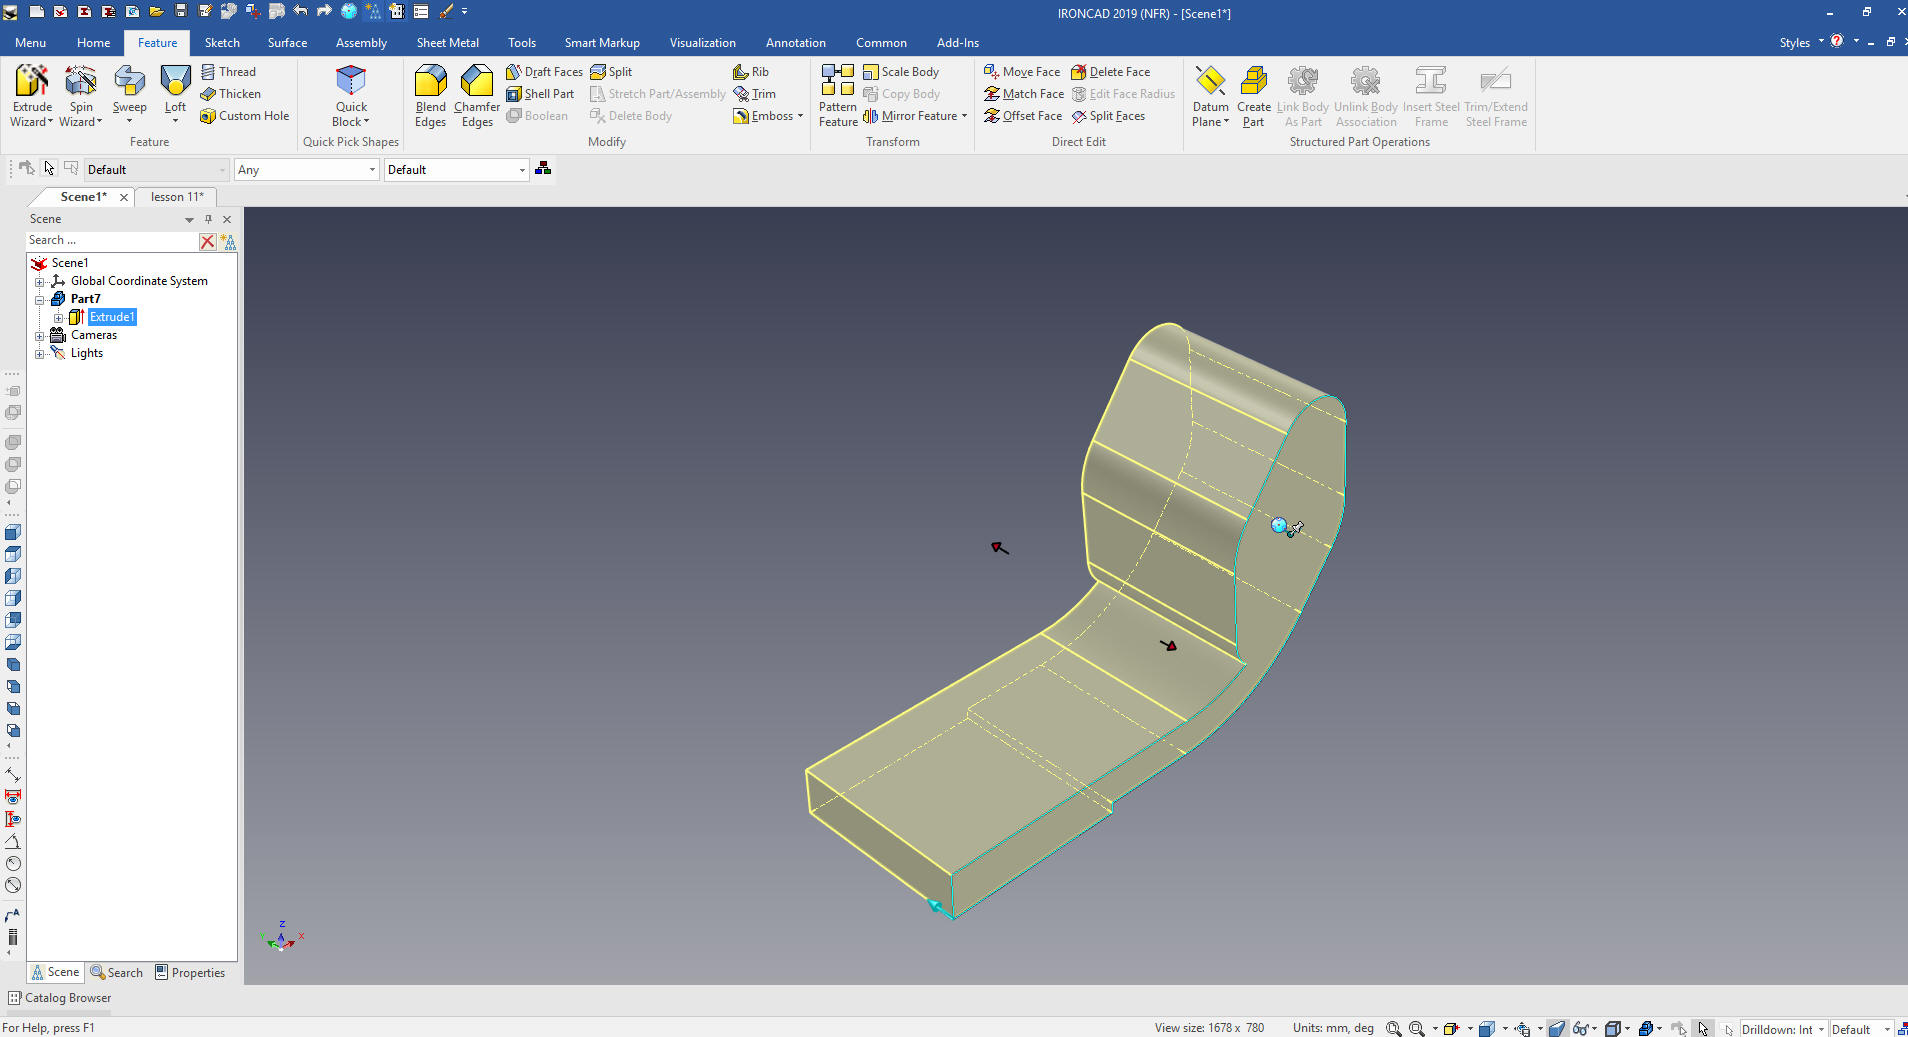Expand the Lights tree node

click(40, 354)
